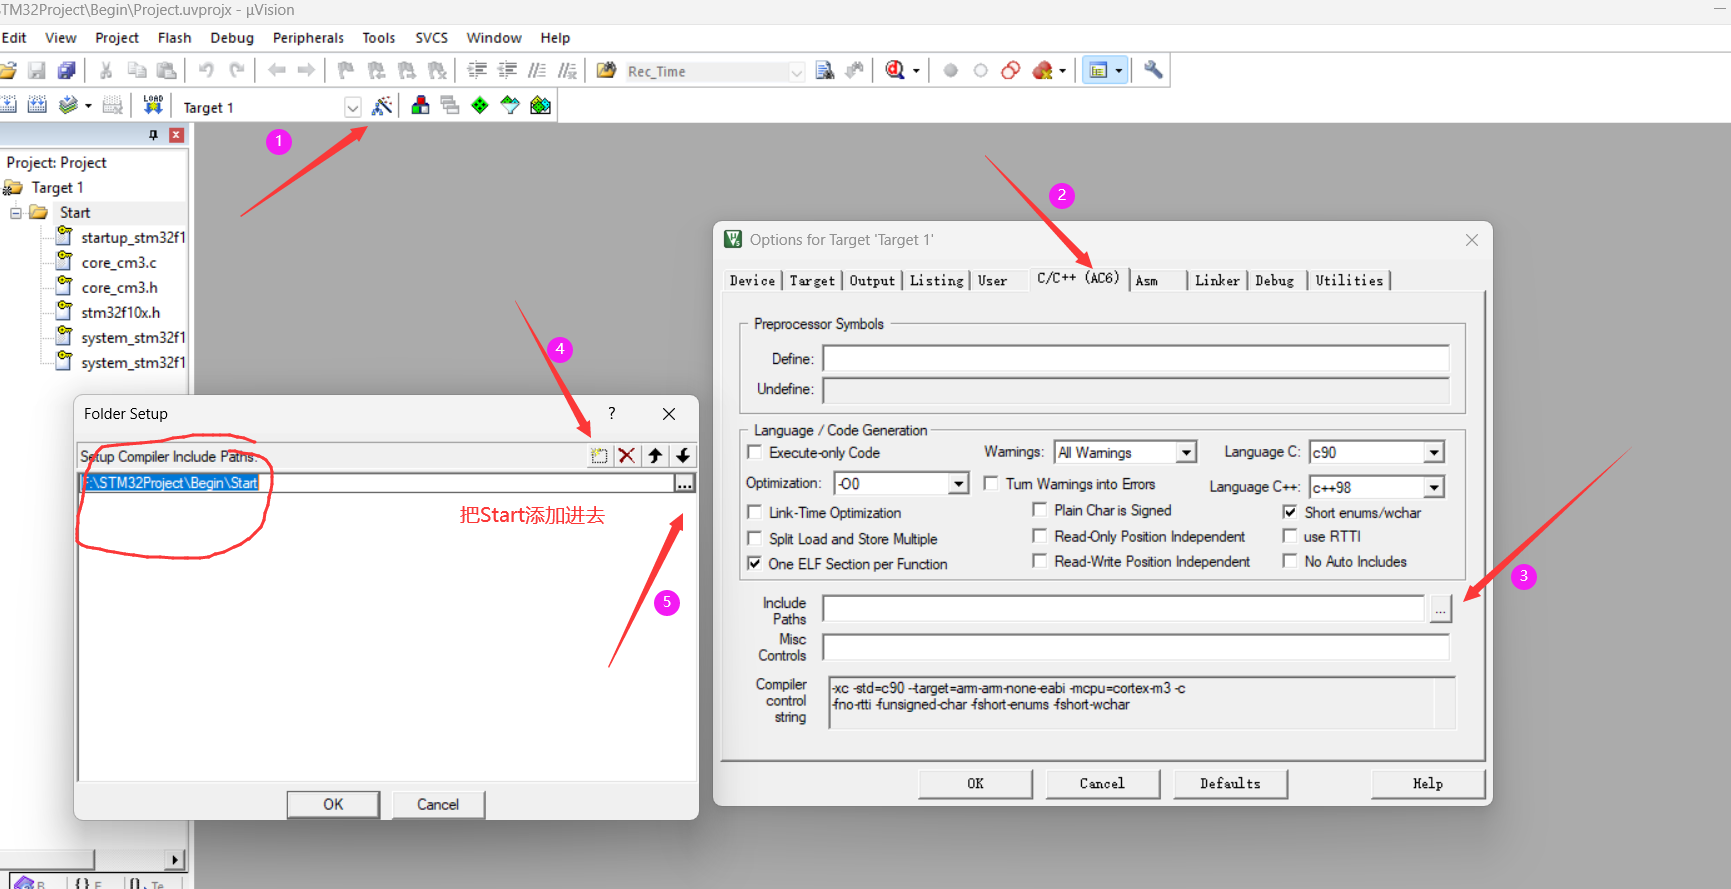Open the Peripherals menu
Viewport: 1731px width, 889px height.
pos(308,38)
